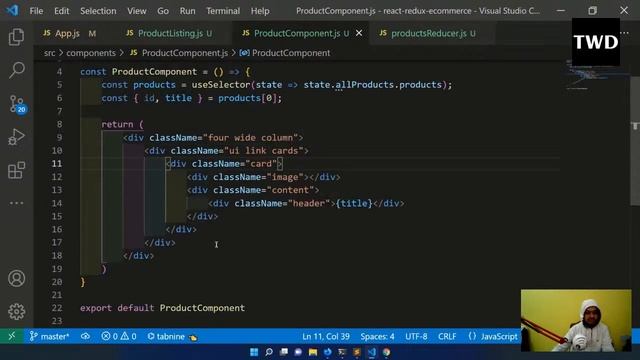
Task: Open Windows taskbar search
Action: click(x=269, y=352)
